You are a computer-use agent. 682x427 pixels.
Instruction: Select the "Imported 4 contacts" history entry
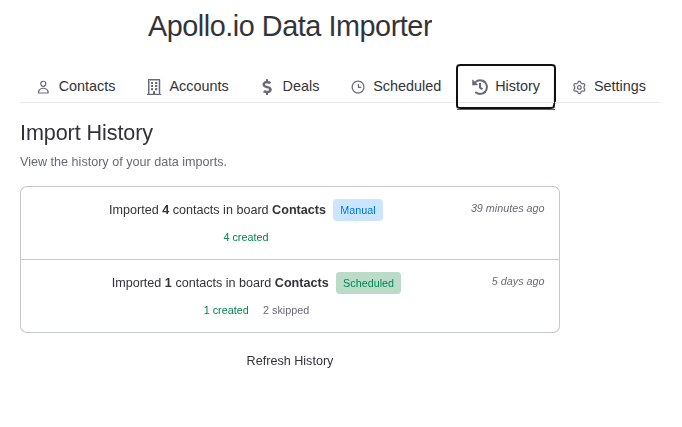click(290, 224)
